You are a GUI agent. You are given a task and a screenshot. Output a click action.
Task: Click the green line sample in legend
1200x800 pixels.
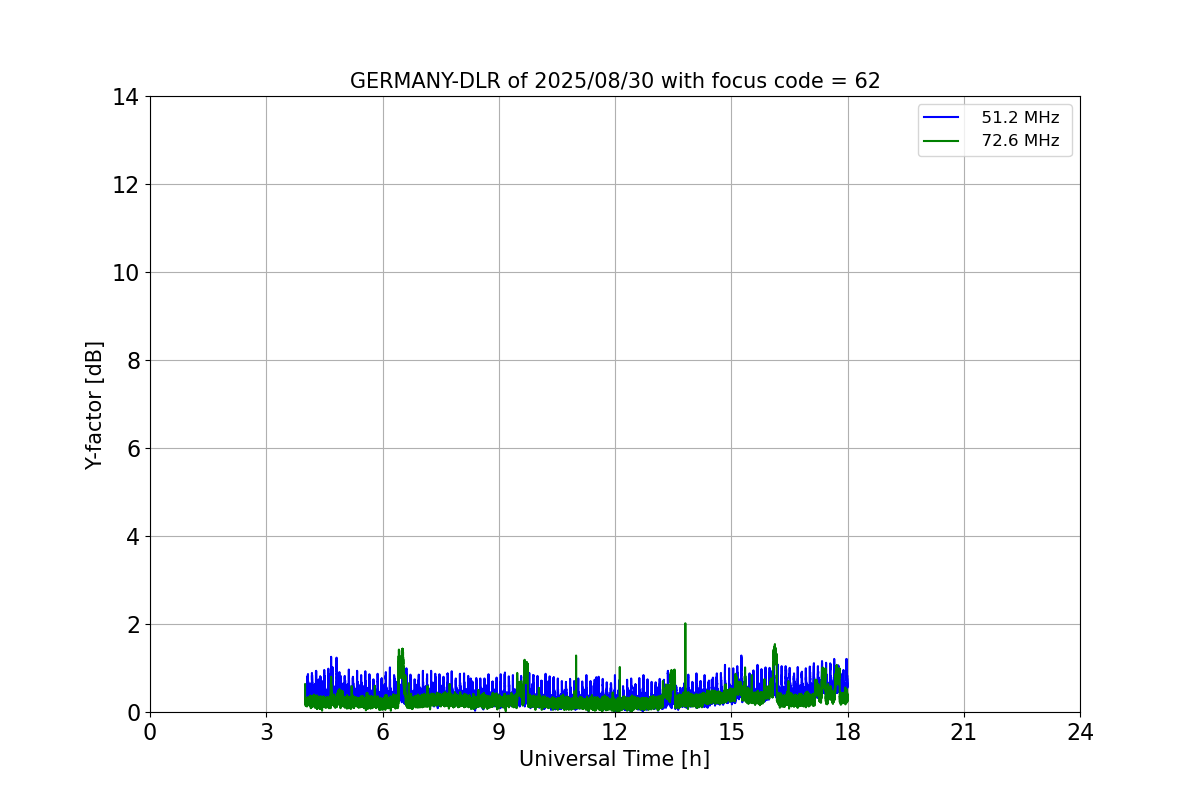[x=941, y=141]
